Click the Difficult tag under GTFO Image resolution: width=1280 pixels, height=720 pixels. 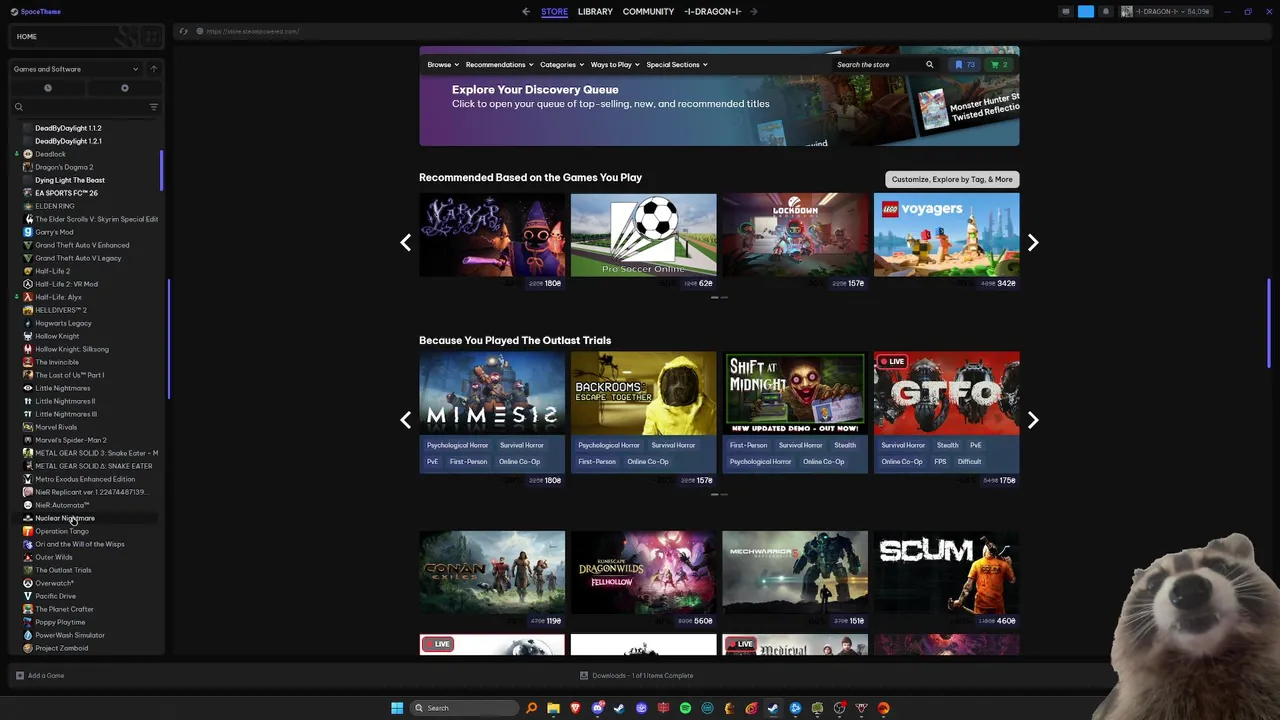[x=969, y=462]
